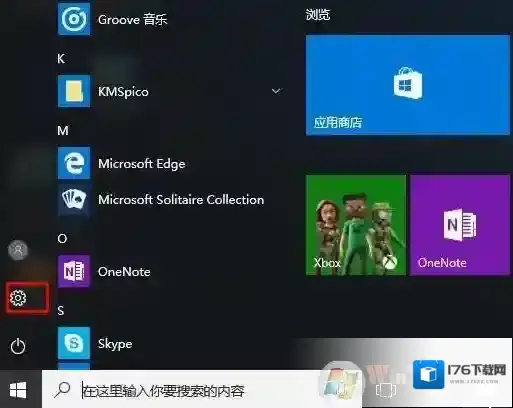Open the 应用商店 store tile
The image size is (513, 408).
(408, 85)
